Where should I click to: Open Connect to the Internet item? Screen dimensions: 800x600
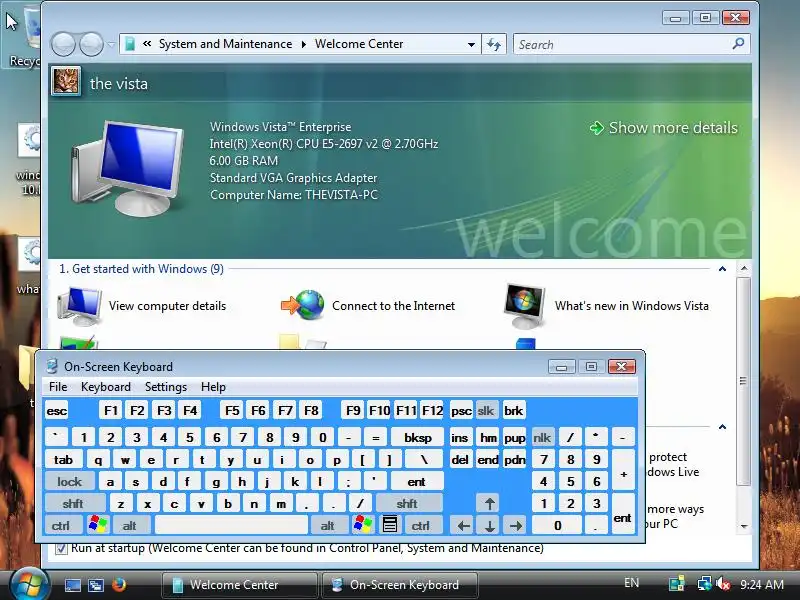pyautogui.click(x=367, y=306)
